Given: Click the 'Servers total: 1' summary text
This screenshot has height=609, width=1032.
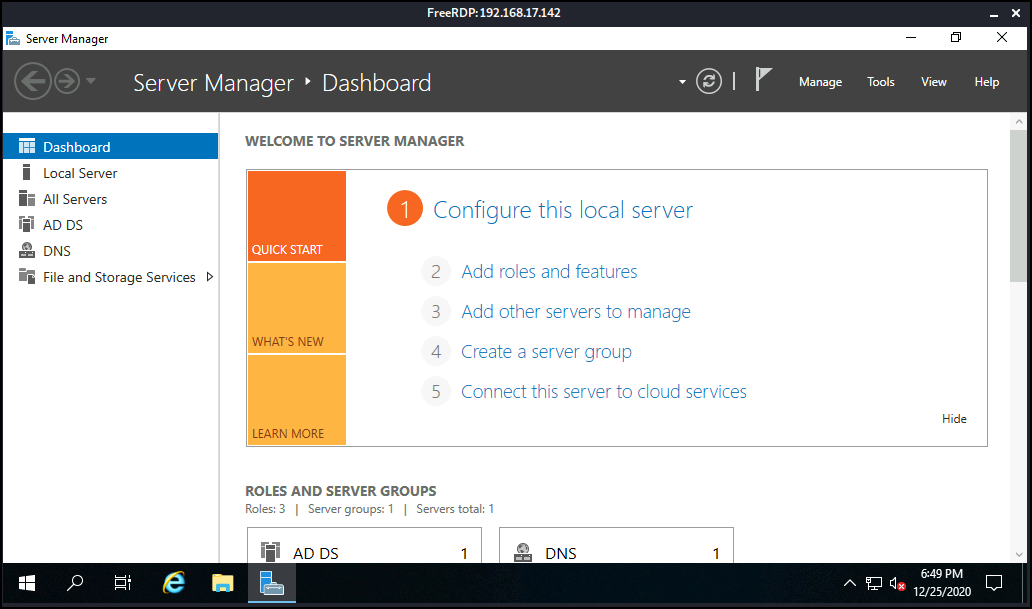Looking at the screenshot, I should click(x=455, y=509).
